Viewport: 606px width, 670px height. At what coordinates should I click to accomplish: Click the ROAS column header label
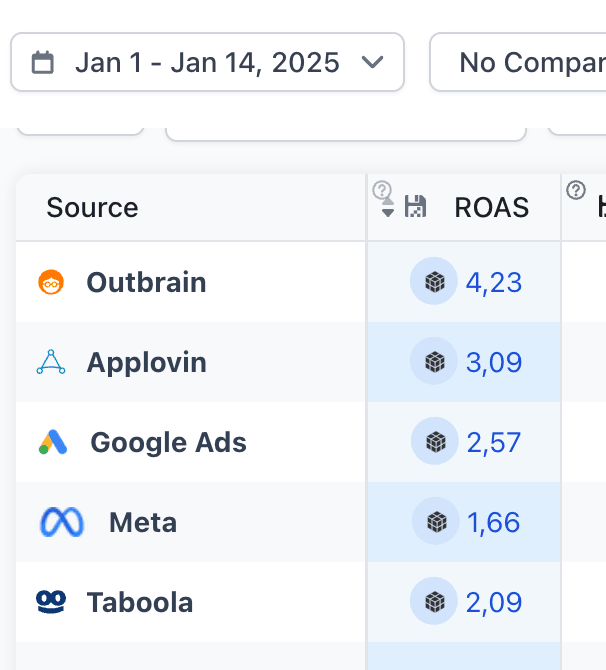491,207
